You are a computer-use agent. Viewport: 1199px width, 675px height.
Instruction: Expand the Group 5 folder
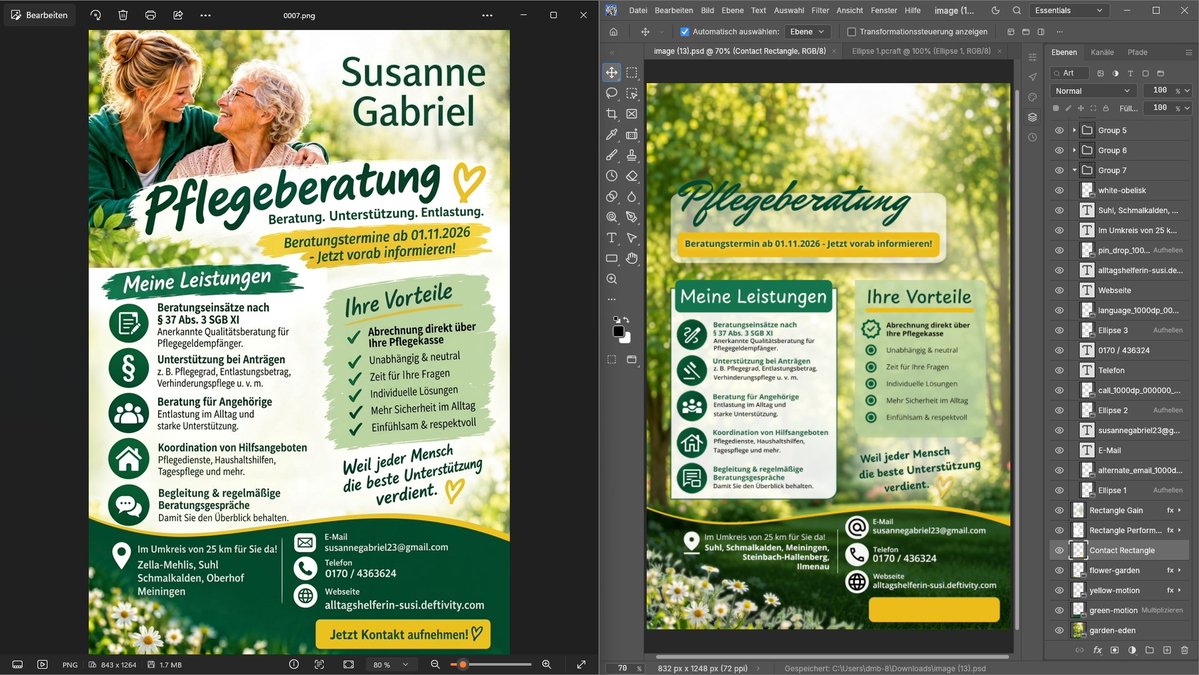click(1074, 131)
